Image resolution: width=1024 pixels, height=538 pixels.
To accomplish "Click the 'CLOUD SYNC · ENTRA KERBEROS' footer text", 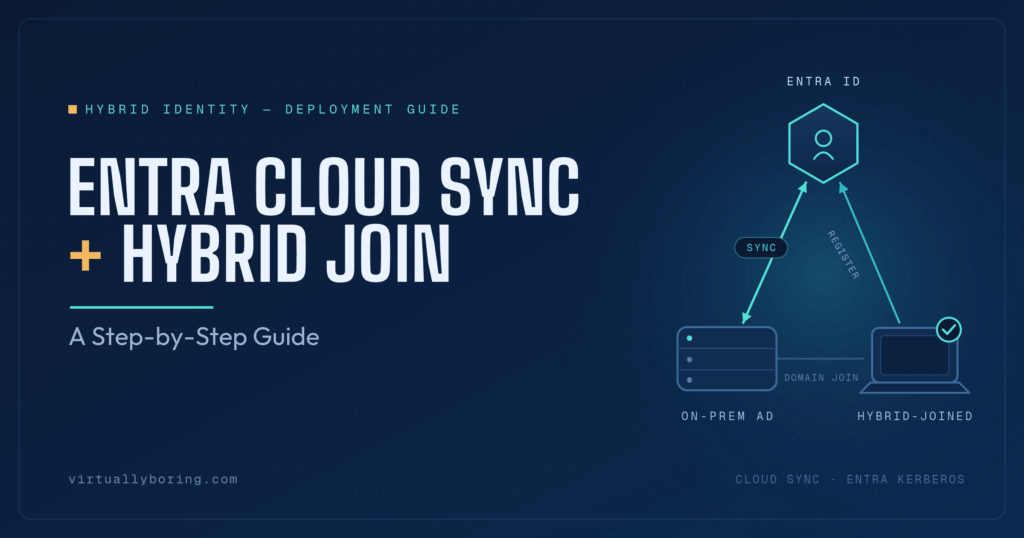I will [850, 479].
